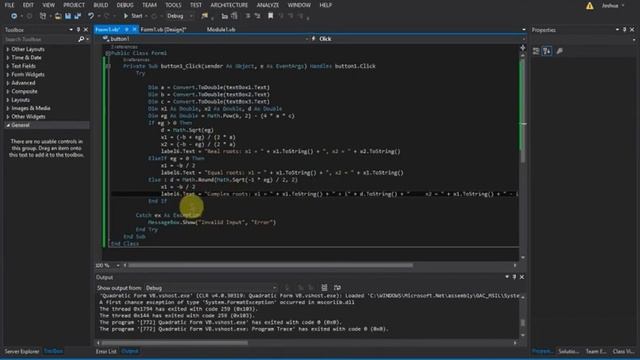Switch to the Module1.vb tab
This screenshot has height=360, width=640.
[221, 29]
